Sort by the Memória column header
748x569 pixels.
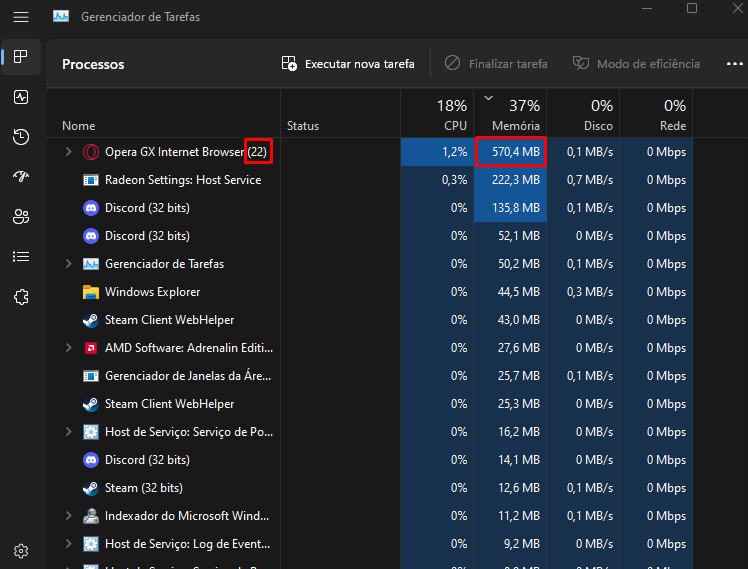(510, 114)
